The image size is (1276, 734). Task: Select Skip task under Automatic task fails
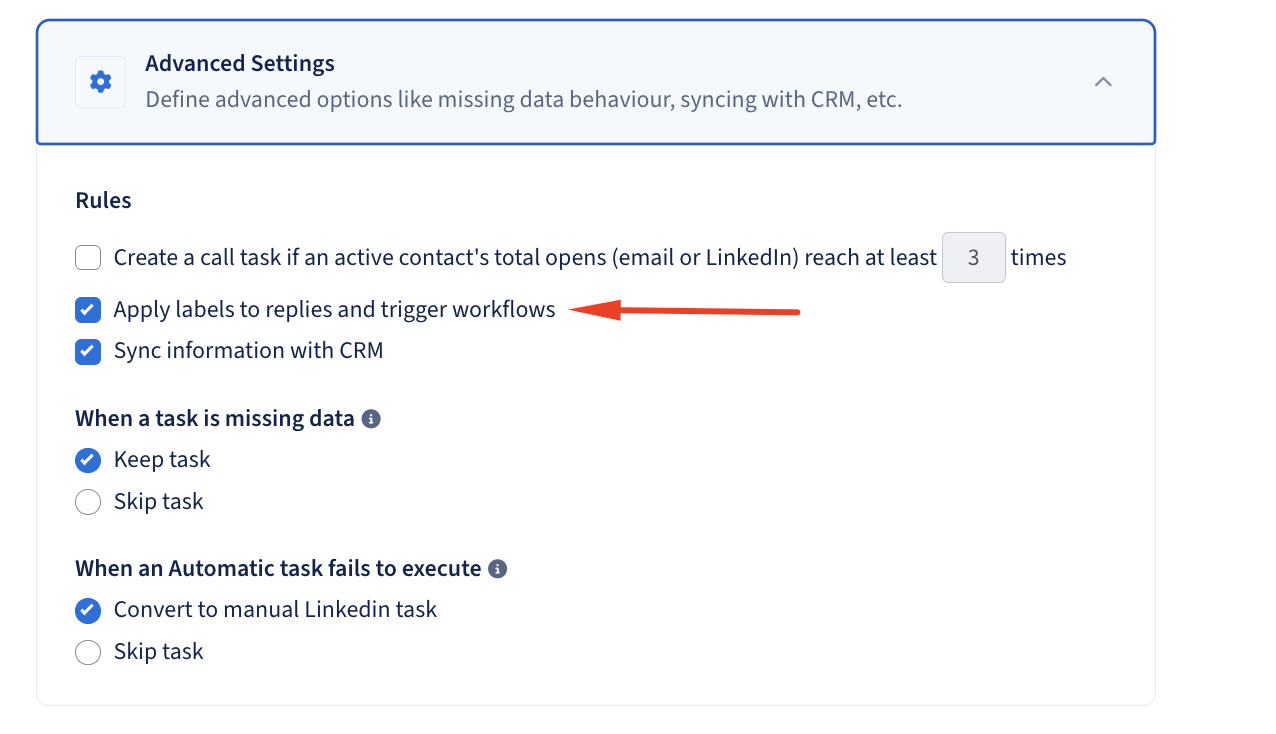[x=88, y=652]
